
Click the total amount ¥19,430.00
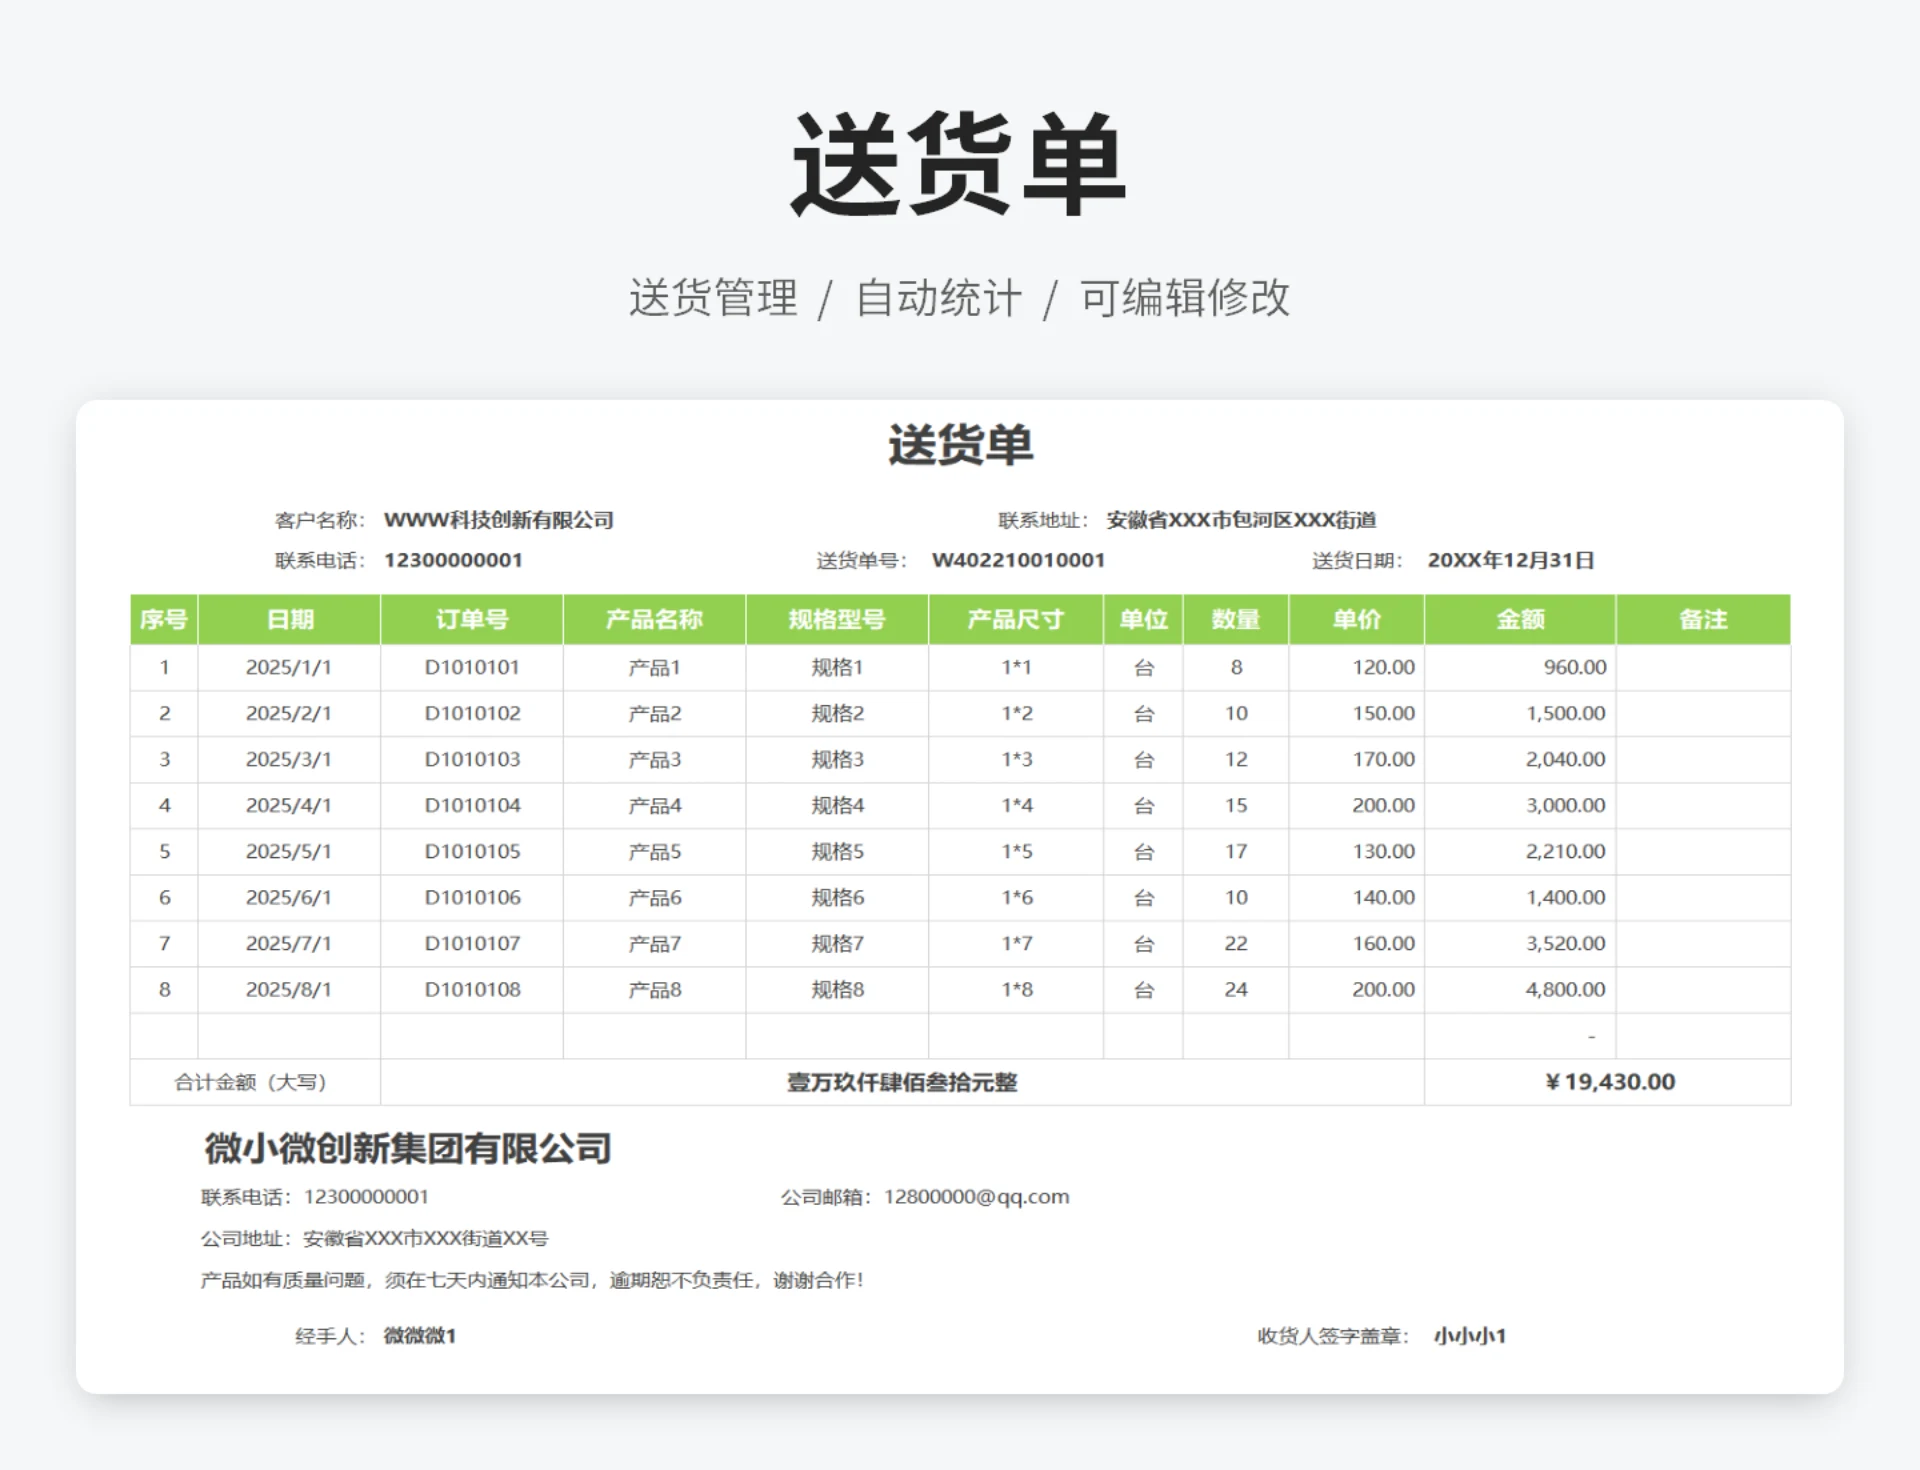[1609, 1081]
